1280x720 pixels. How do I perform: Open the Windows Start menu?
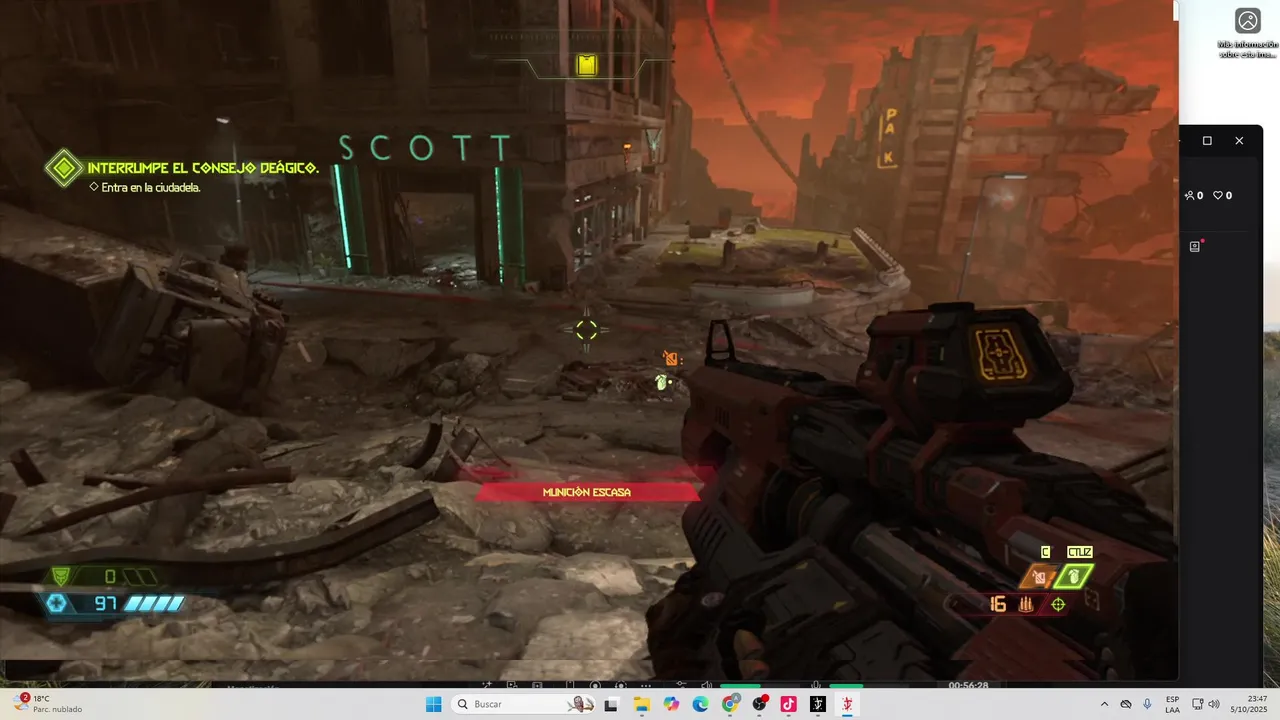click(x=433, y=704)
